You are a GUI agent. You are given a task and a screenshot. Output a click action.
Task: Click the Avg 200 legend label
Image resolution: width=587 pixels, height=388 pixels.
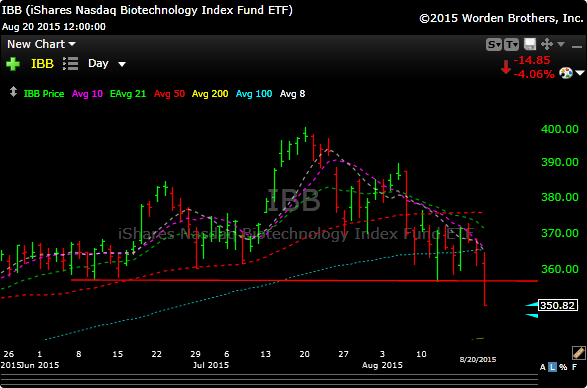point(210,94)
